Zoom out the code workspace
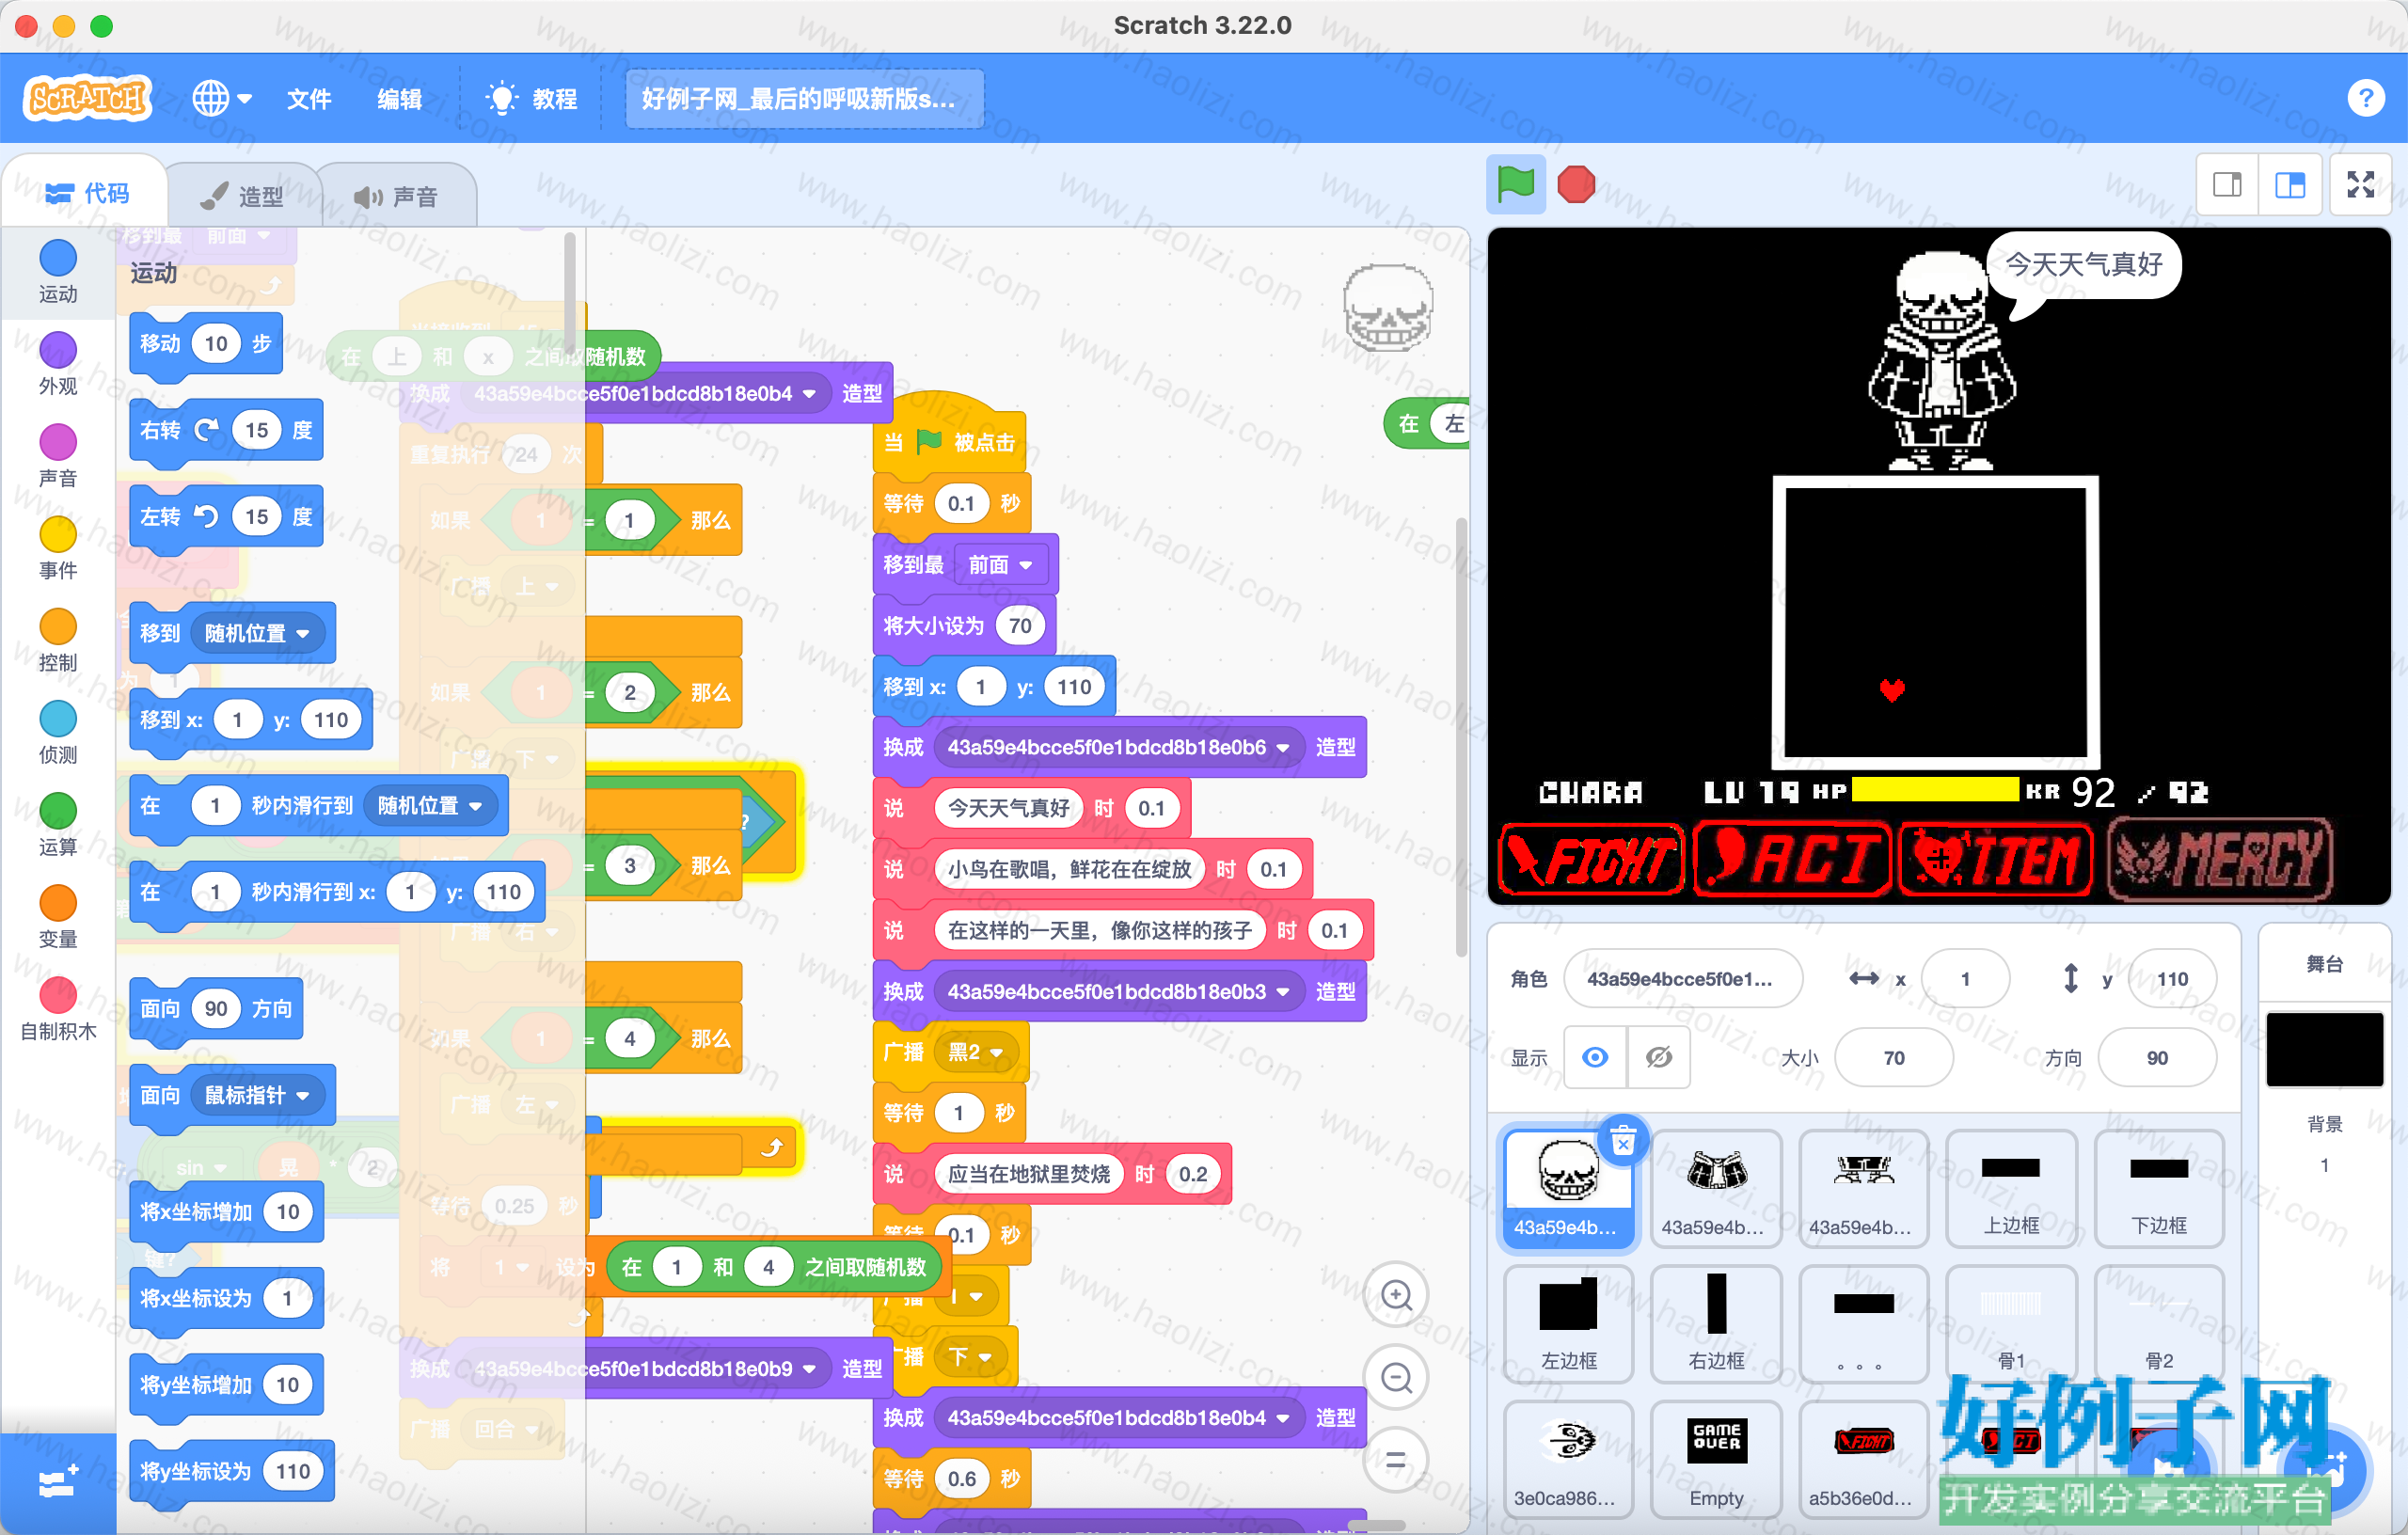The width and height of the screenshot is (2408, 1535). click(x=1396, y=1377)
